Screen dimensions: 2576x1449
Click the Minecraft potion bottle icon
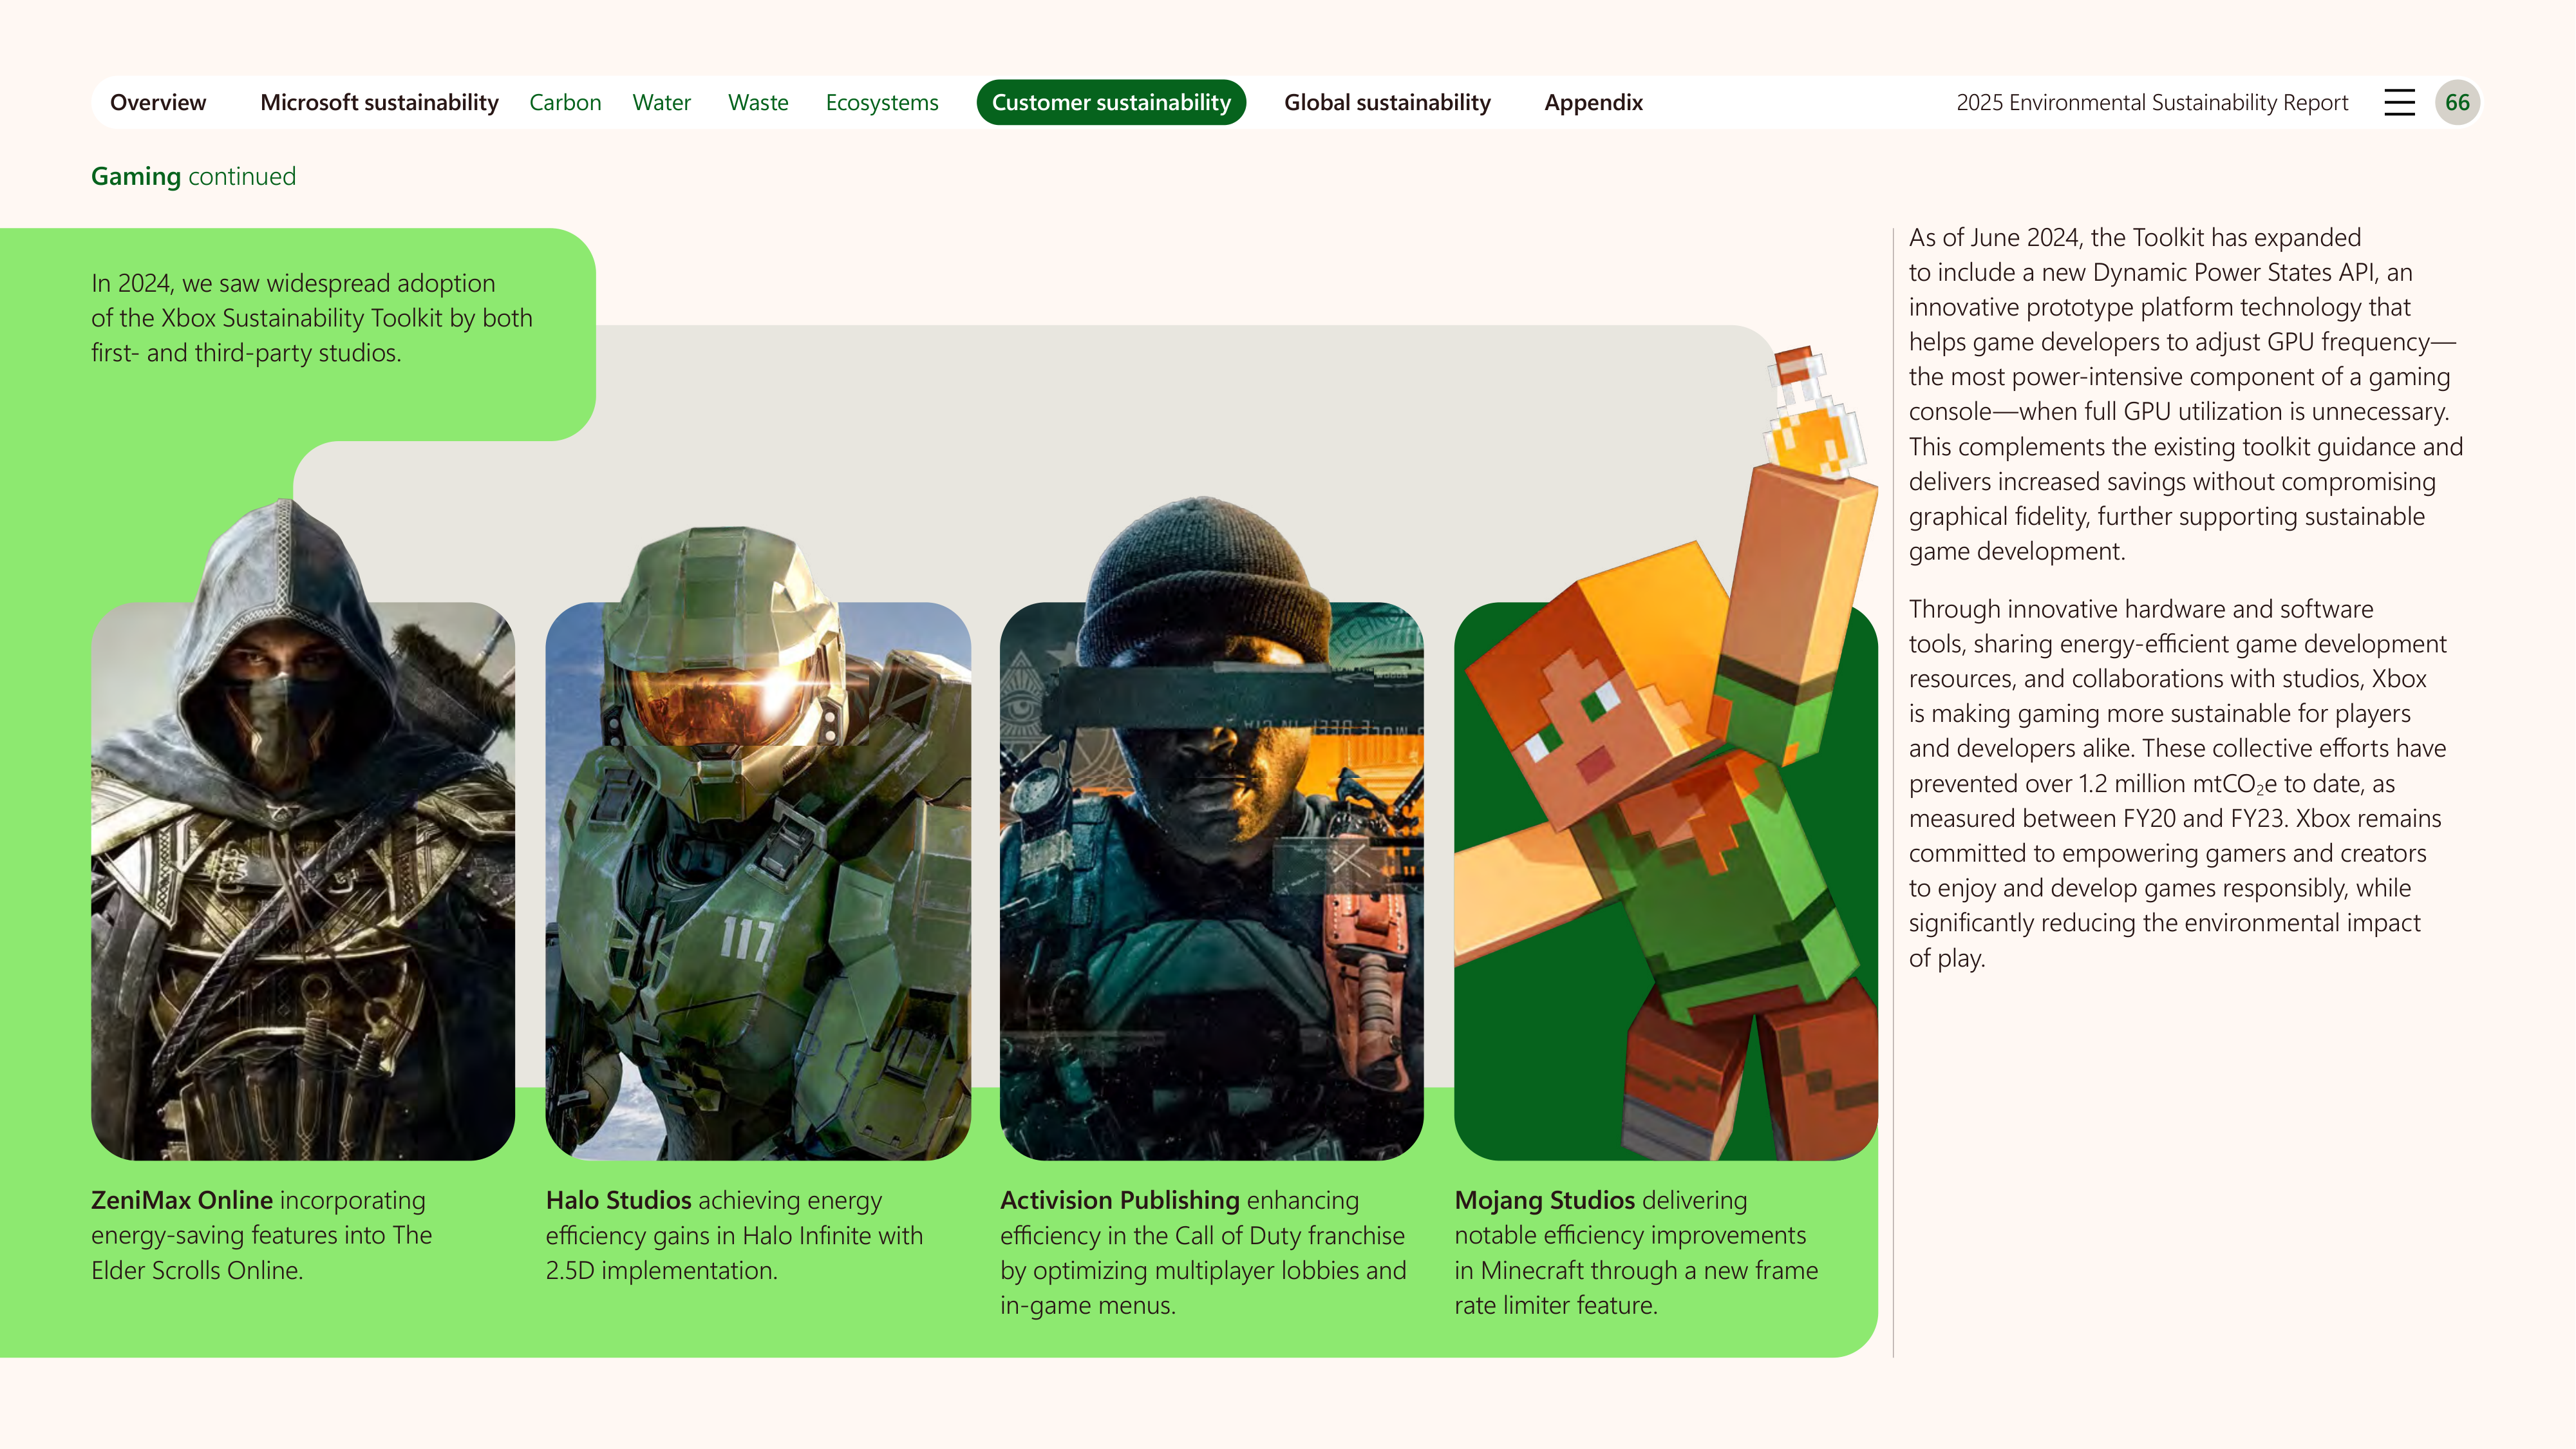1816,412
